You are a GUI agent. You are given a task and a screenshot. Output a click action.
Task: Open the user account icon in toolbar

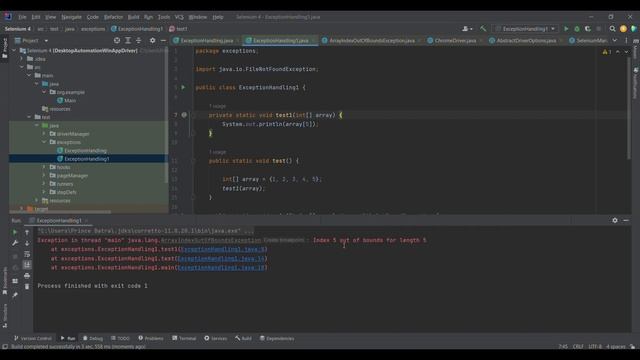coord(467,29)
